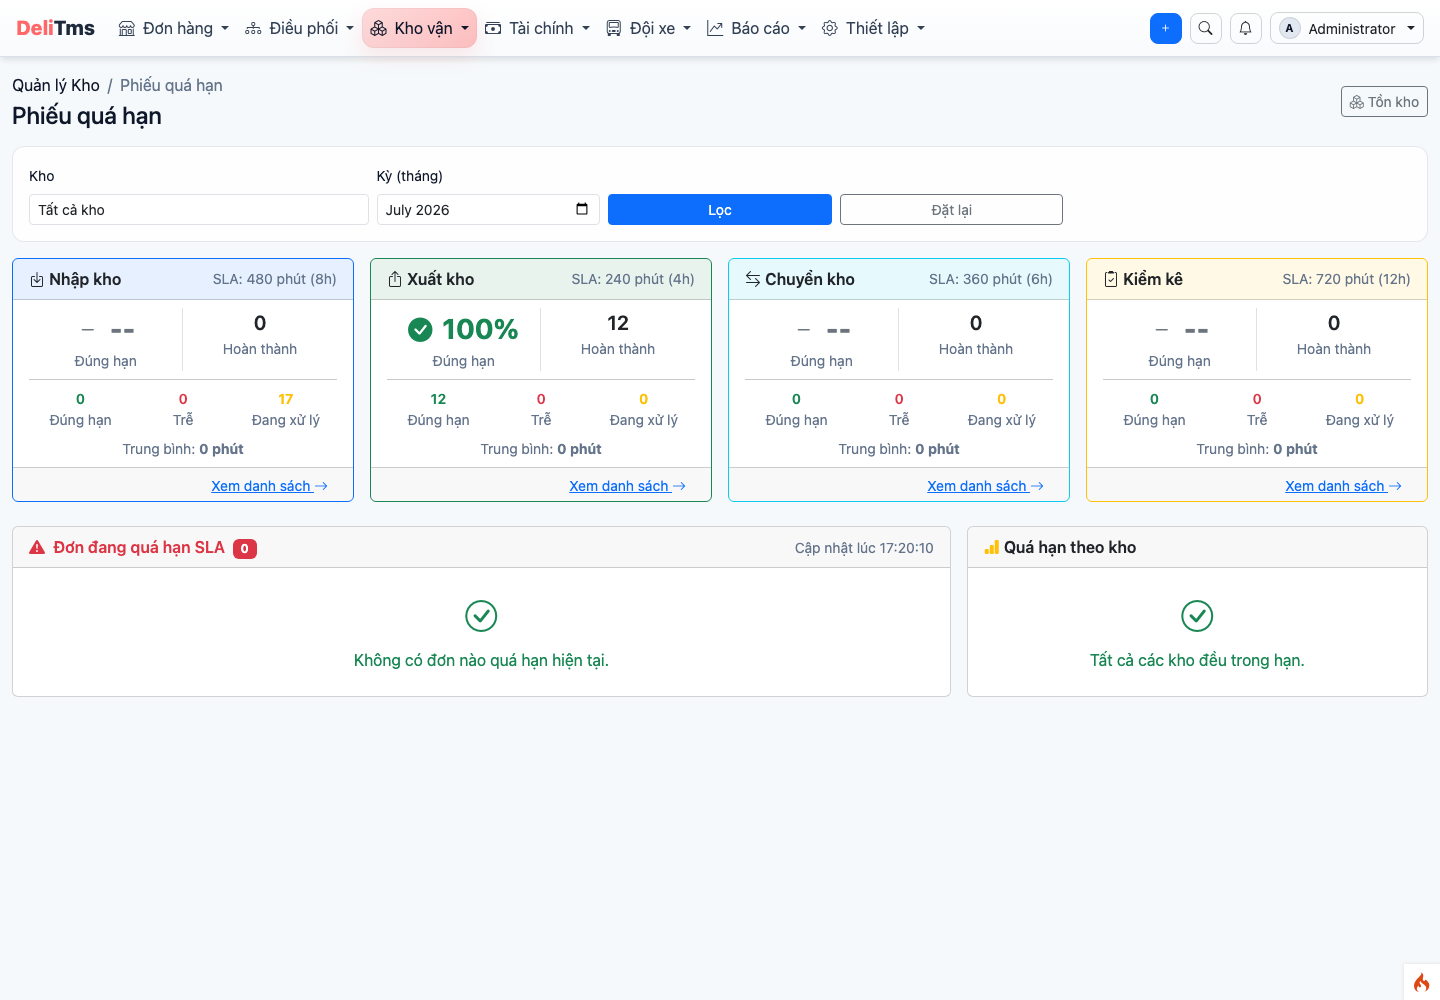
Task: Click the Không có đơn nào quá hạn hiện tại message
Action: pyautogui.click(x=481, y=660)
